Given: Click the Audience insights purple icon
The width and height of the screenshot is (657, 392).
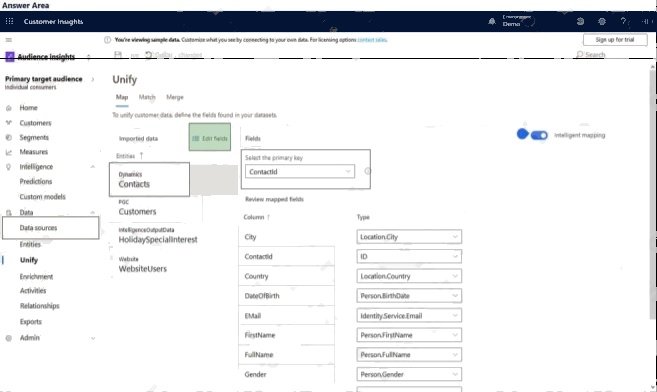Looking at the screenshot, I should (x=10, y=57).
